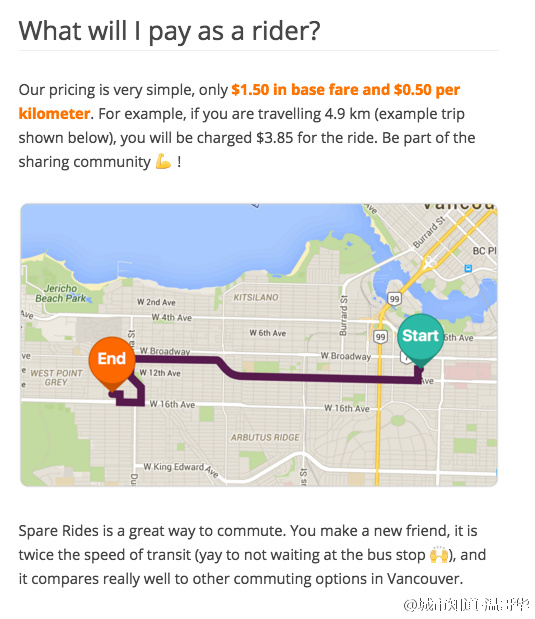Viewport: 535px width, 619px height.
Task: Click the 'What will I pay as a rider?' heading
Action: tap(169, 31)
